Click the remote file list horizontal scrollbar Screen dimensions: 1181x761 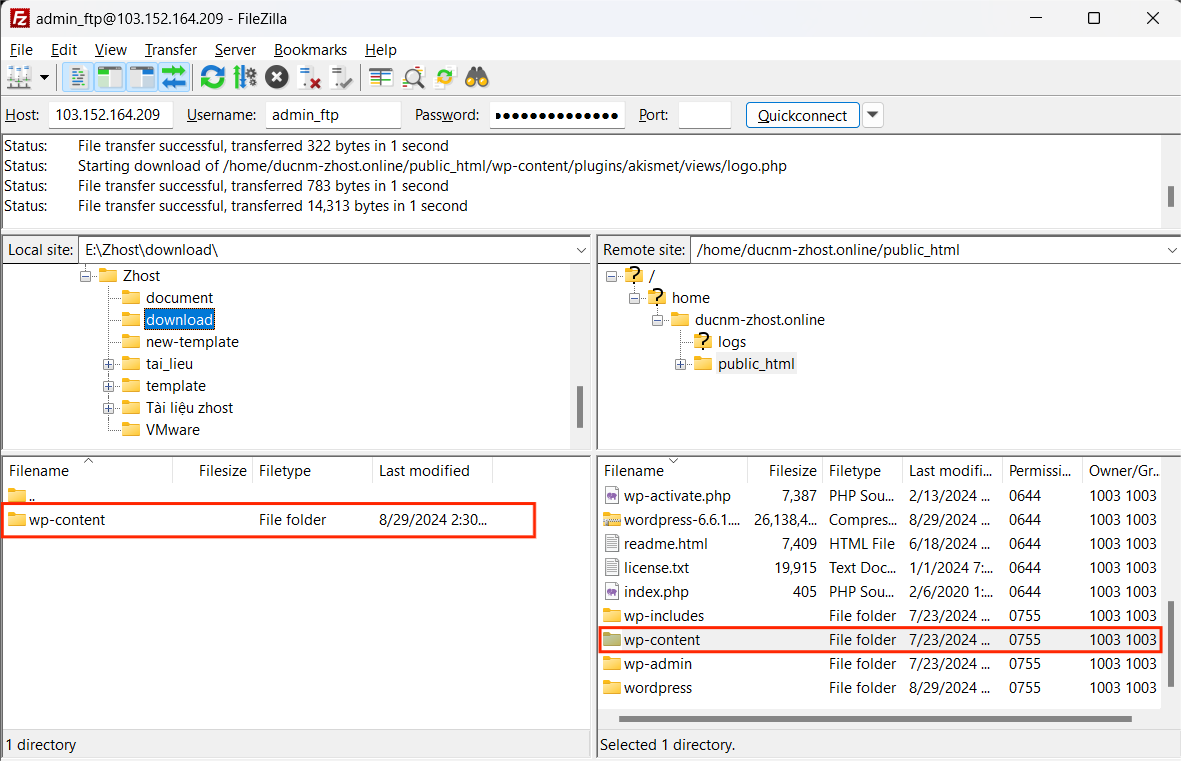pyautogui.click(x=875, y=718)
